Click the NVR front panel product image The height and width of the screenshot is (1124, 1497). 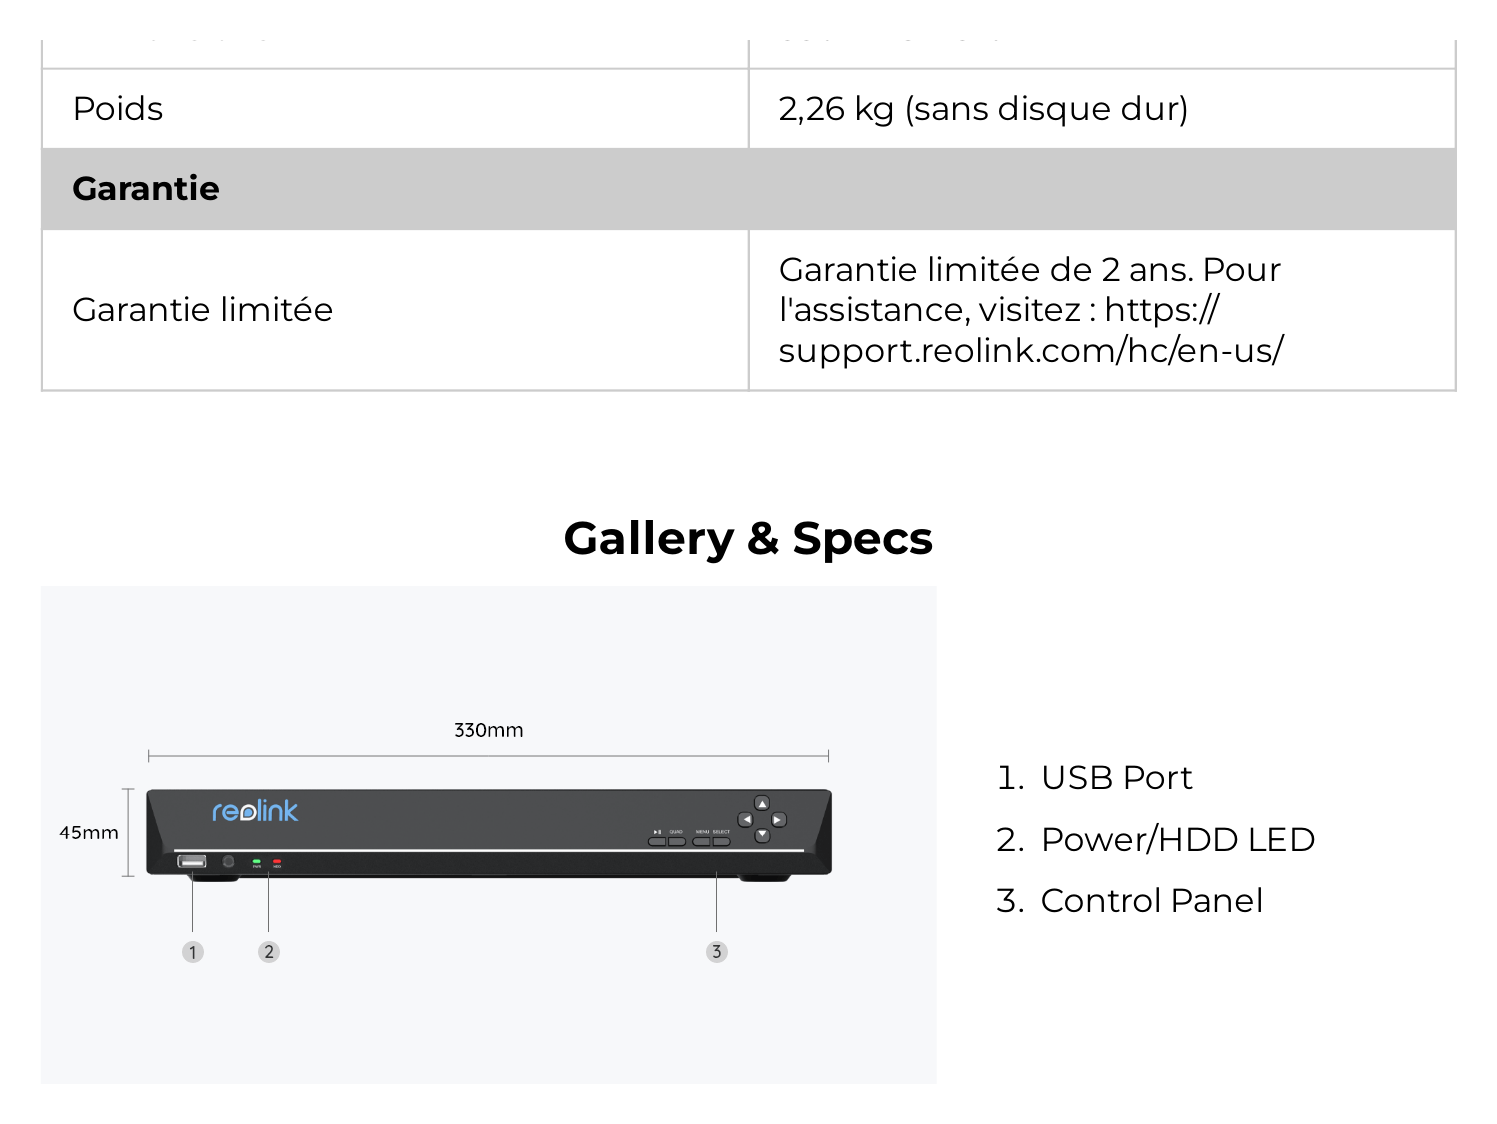coord(489,835)
